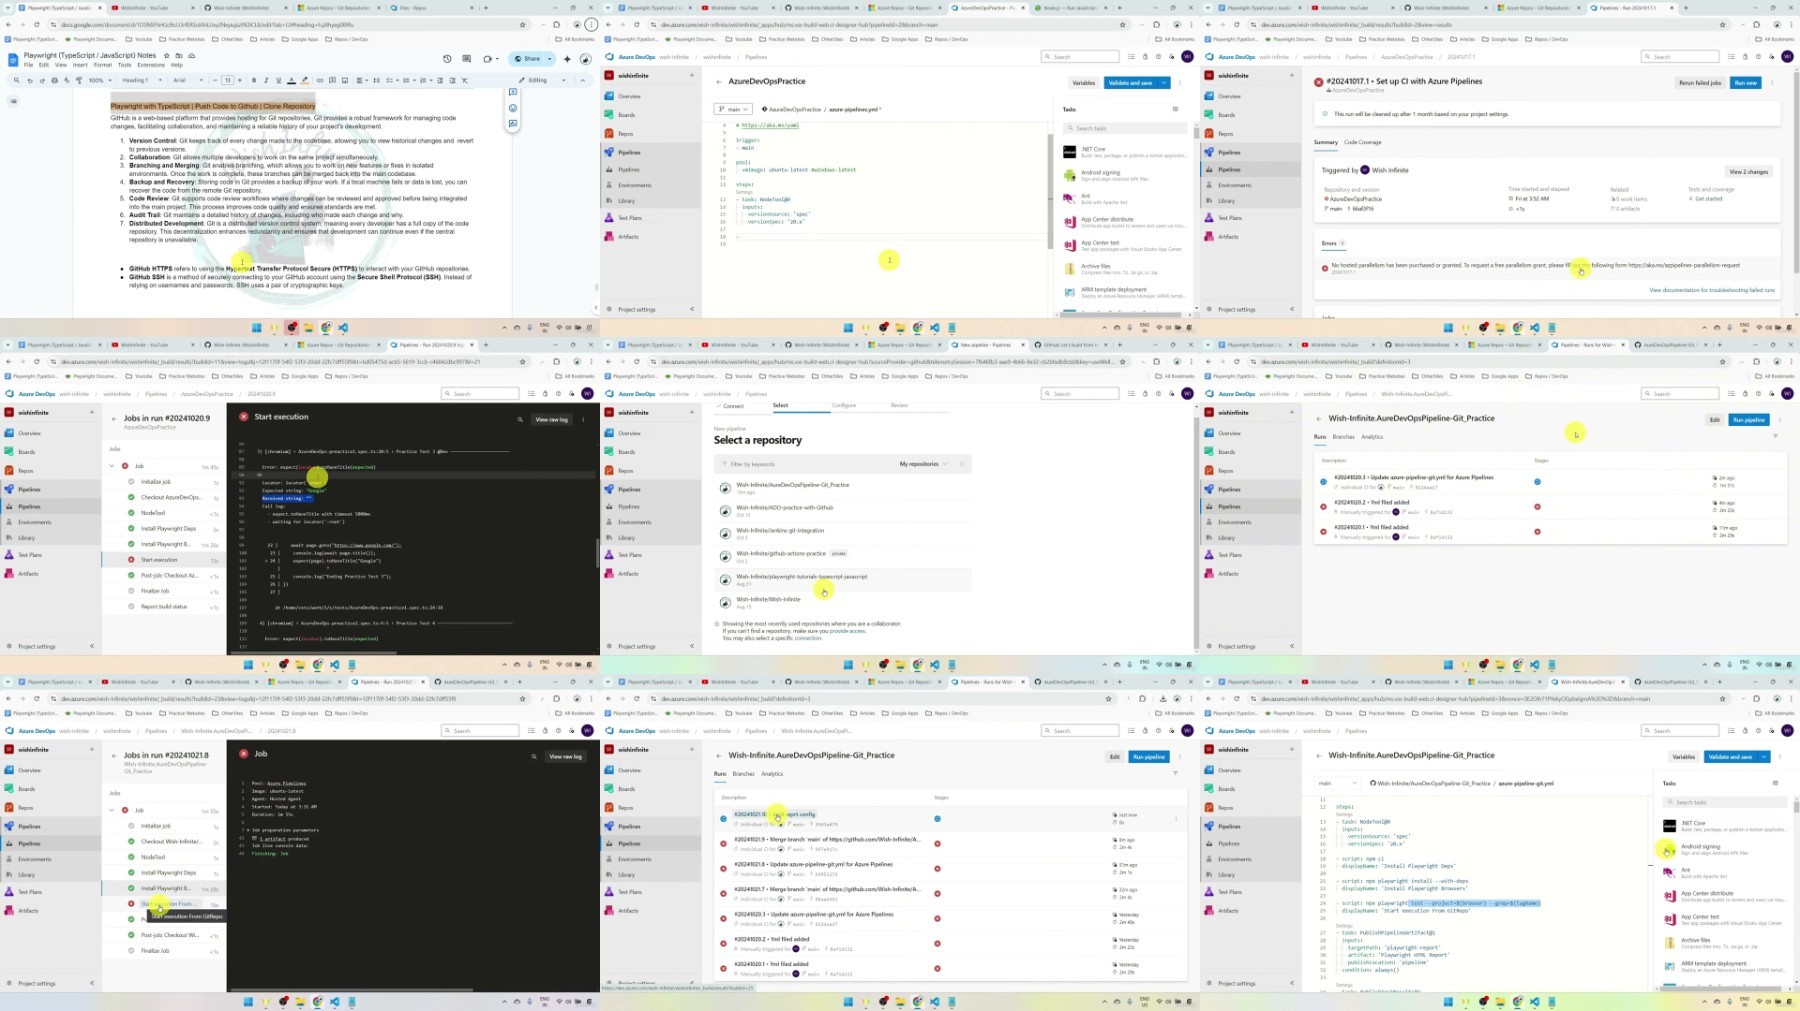Star the Playwright Notes document
The image size is (1800, 1011).
click(167, 56)
